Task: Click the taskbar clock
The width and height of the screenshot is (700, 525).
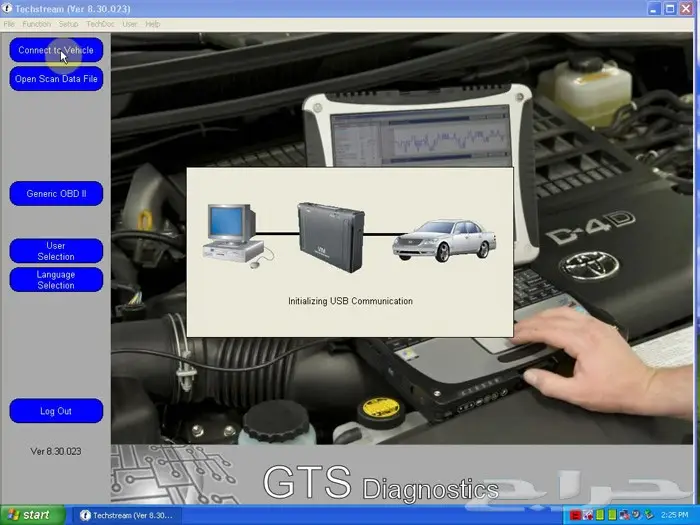Action: pyautogui.click(x=675, y=515)
